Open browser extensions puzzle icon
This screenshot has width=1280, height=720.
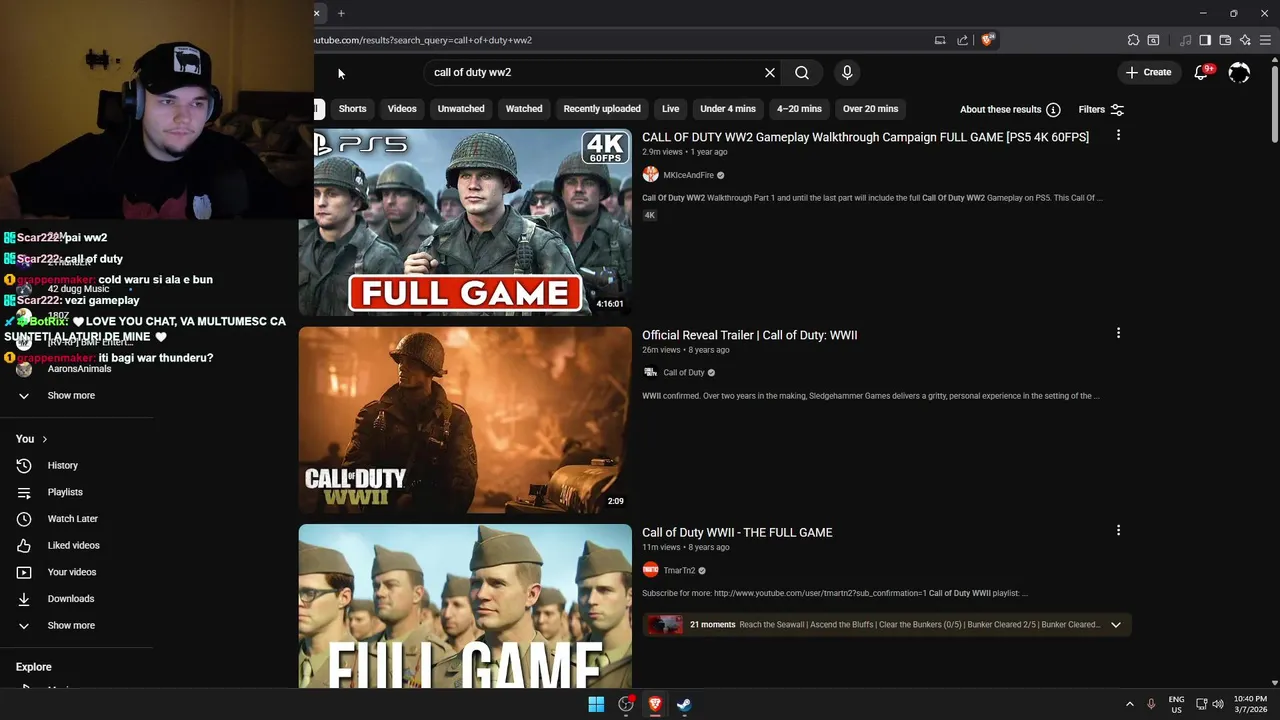click(x=1133, y=40)
